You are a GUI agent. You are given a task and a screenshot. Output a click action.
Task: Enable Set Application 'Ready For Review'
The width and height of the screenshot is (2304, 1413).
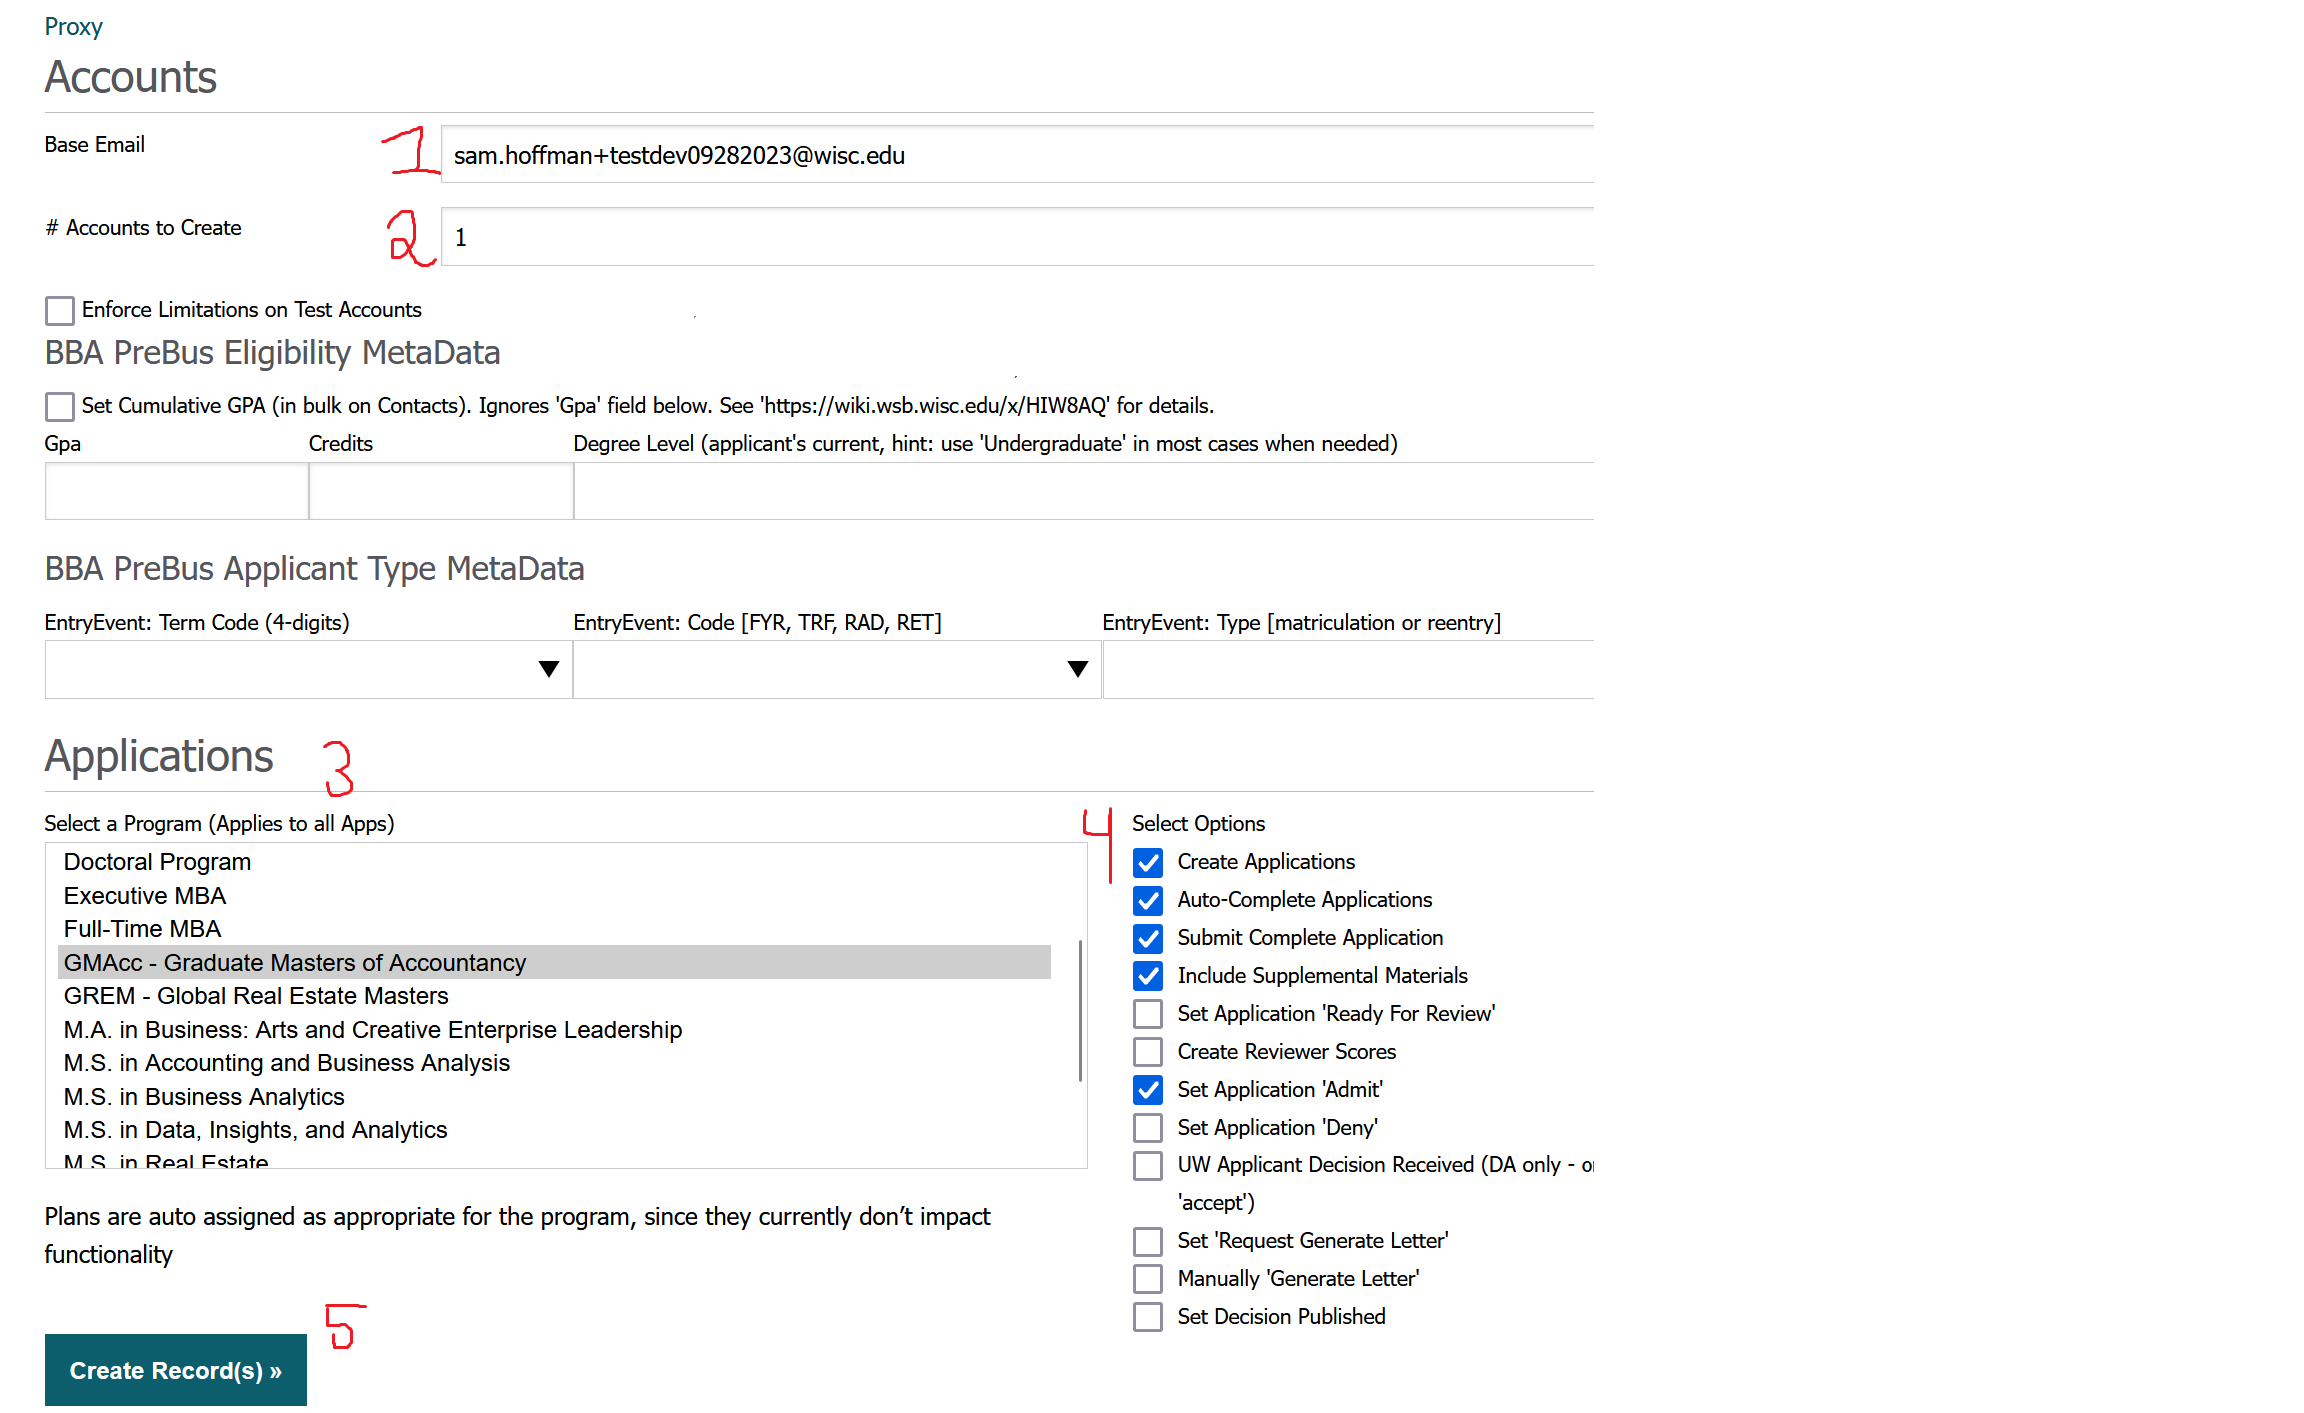tap(1148, 1014)
